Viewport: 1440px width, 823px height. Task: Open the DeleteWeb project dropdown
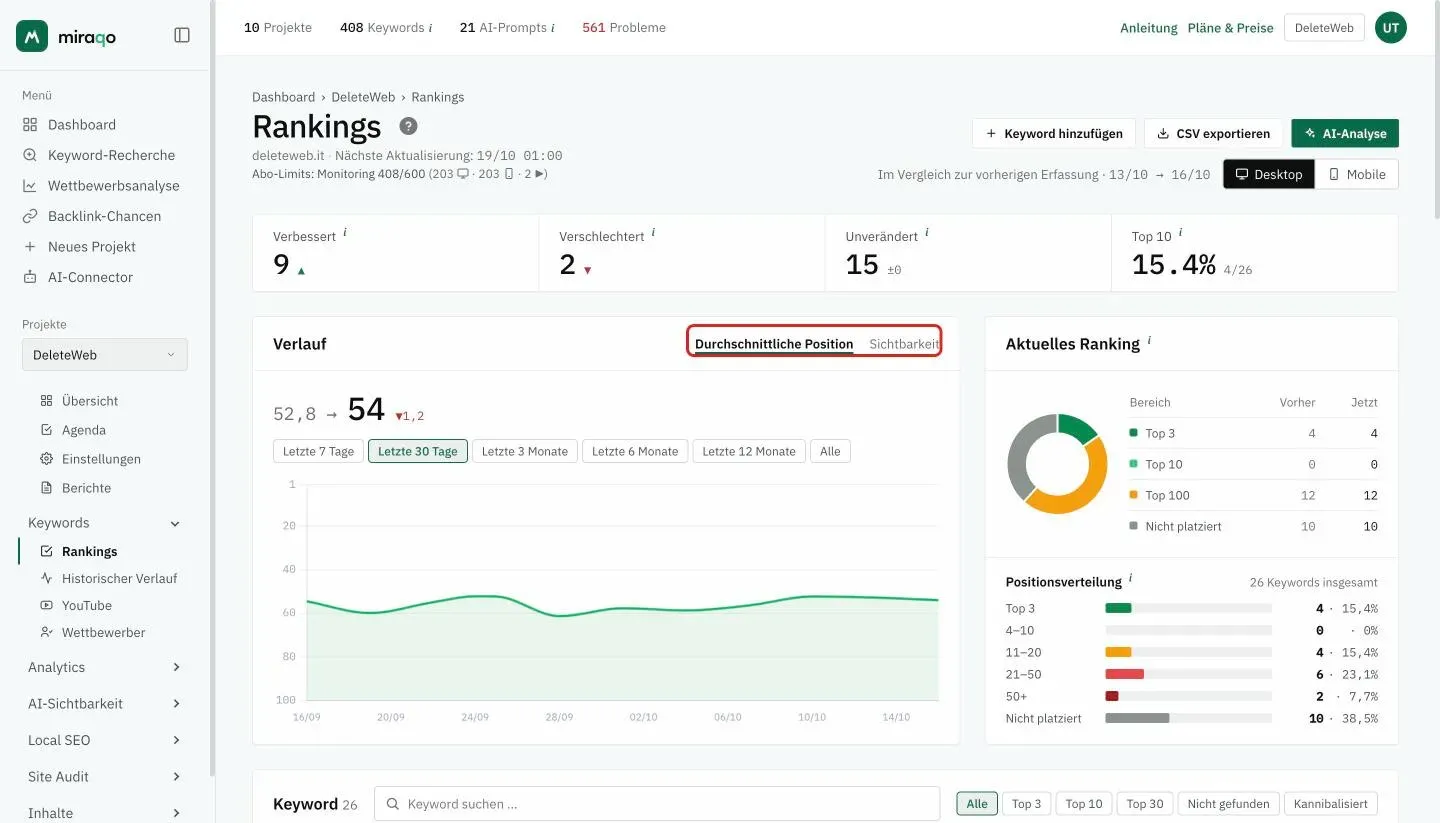point(105,355)
